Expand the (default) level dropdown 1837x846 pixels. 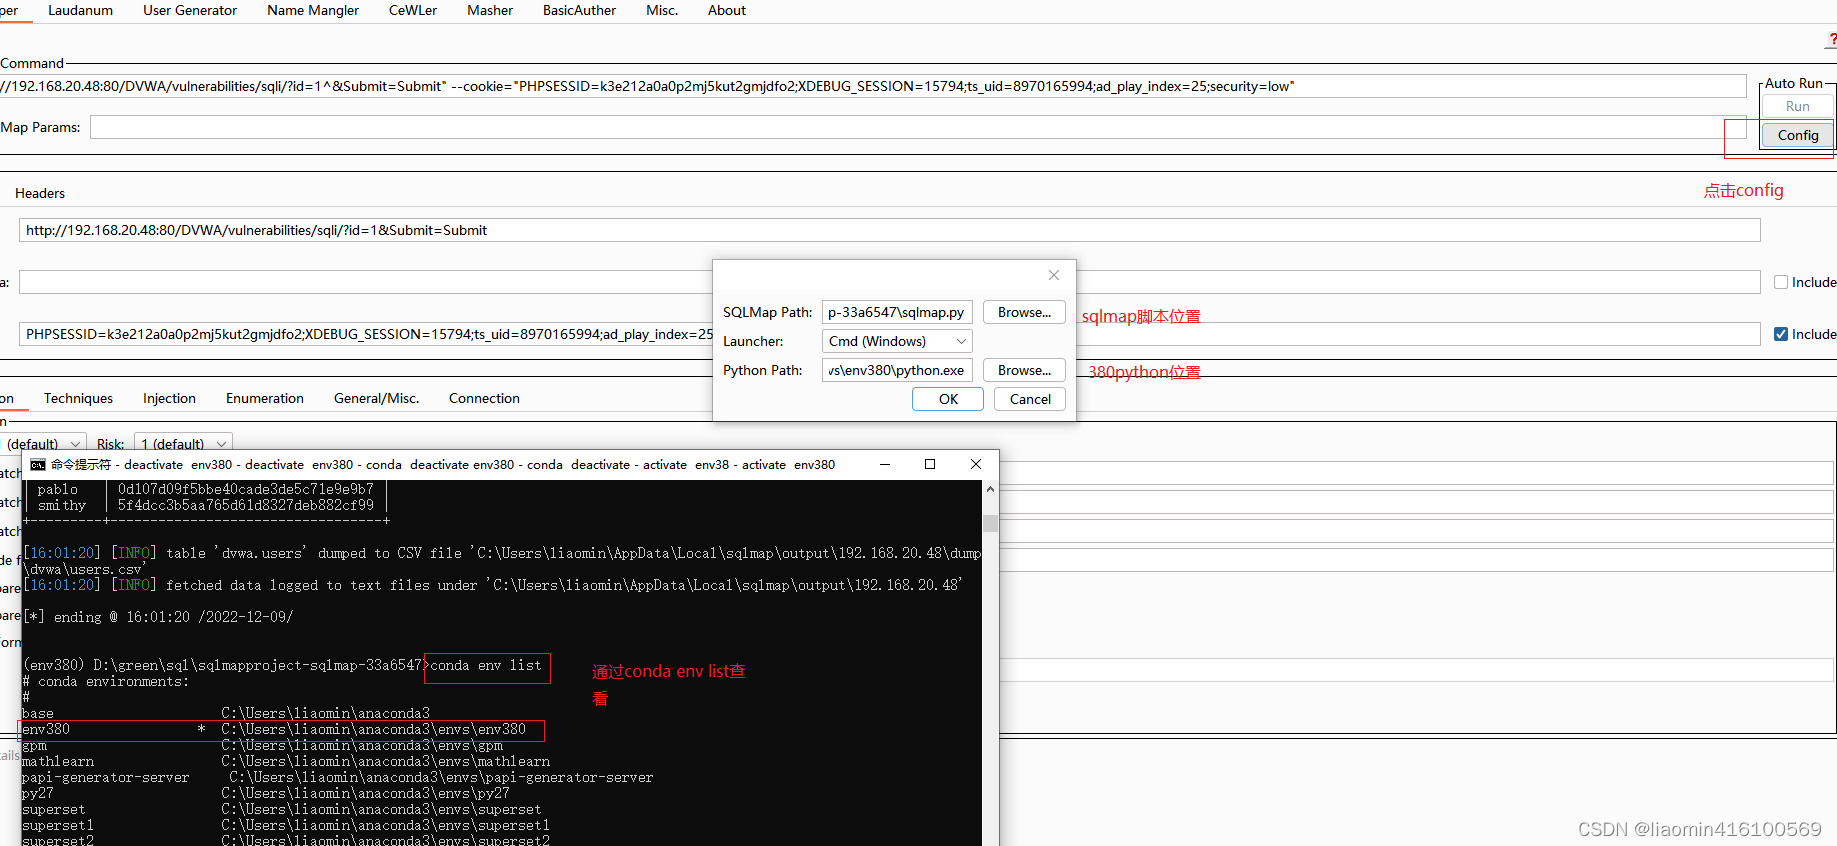point(43,443)
